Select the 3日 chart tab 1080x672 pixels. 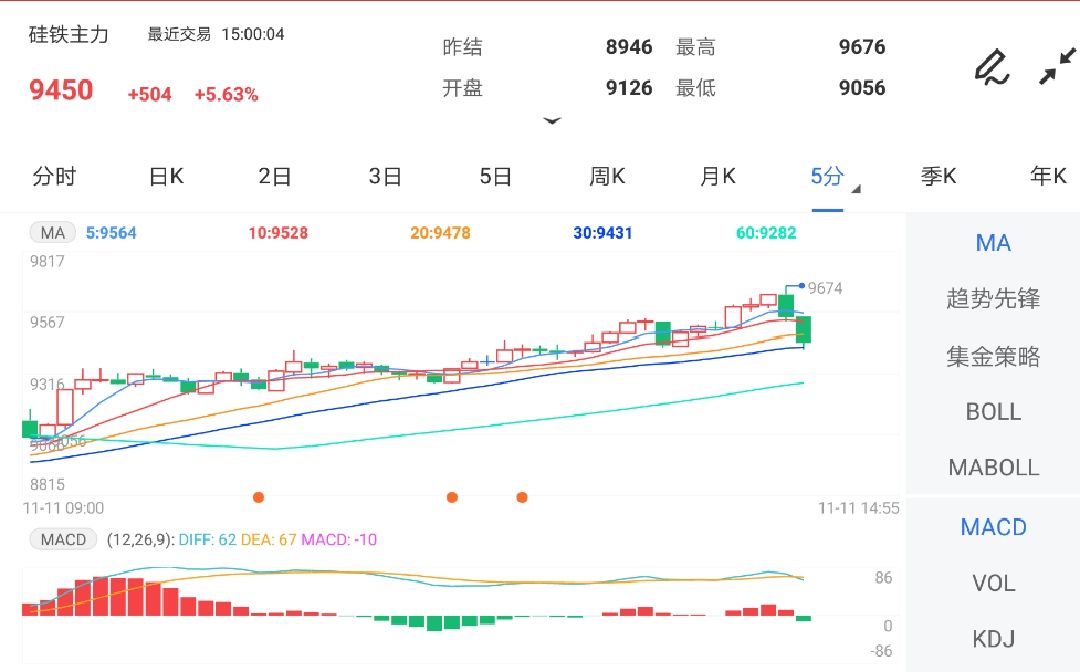click(x=385, y=176)
